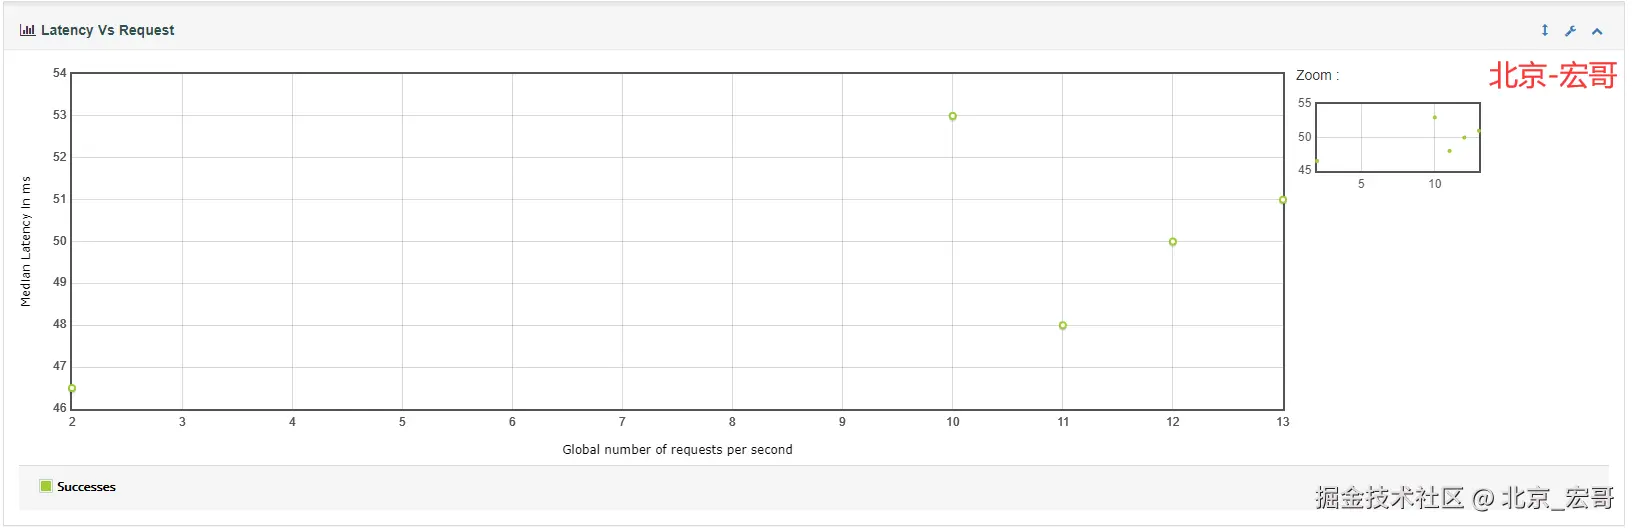Click the red 北京-宏哥 watermark text
This screenshot has height=529, width=1632.
pos(1553,75)
